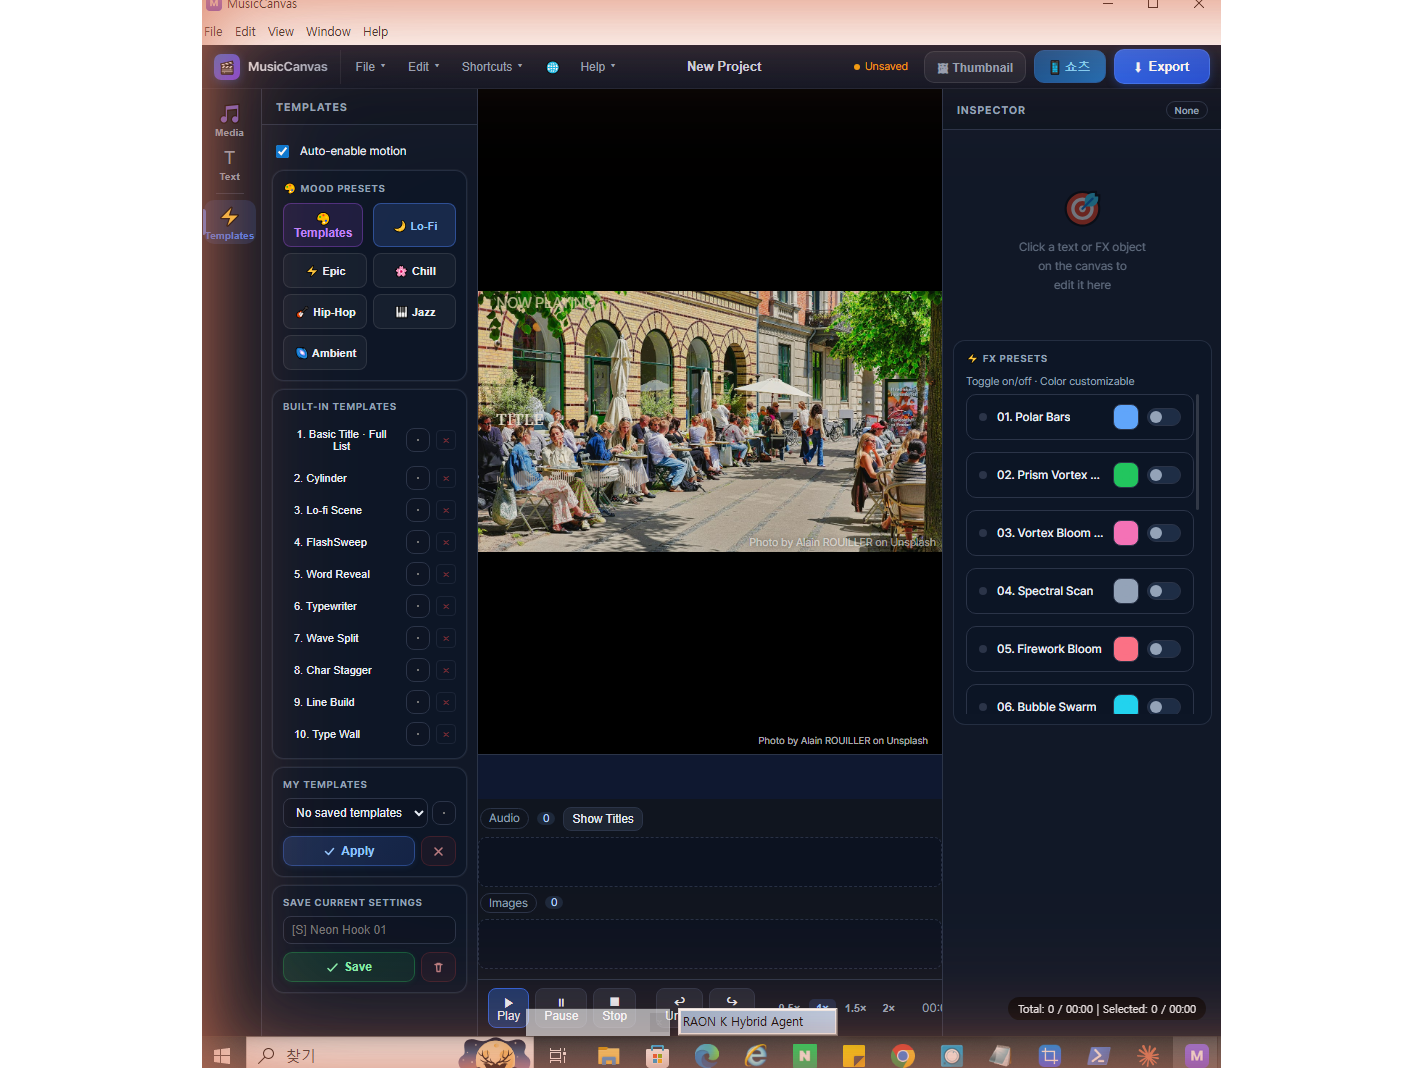The image size is (1424, 1068).
Task: Select the Lo-Fi mood preset
Action: (414, 225)
